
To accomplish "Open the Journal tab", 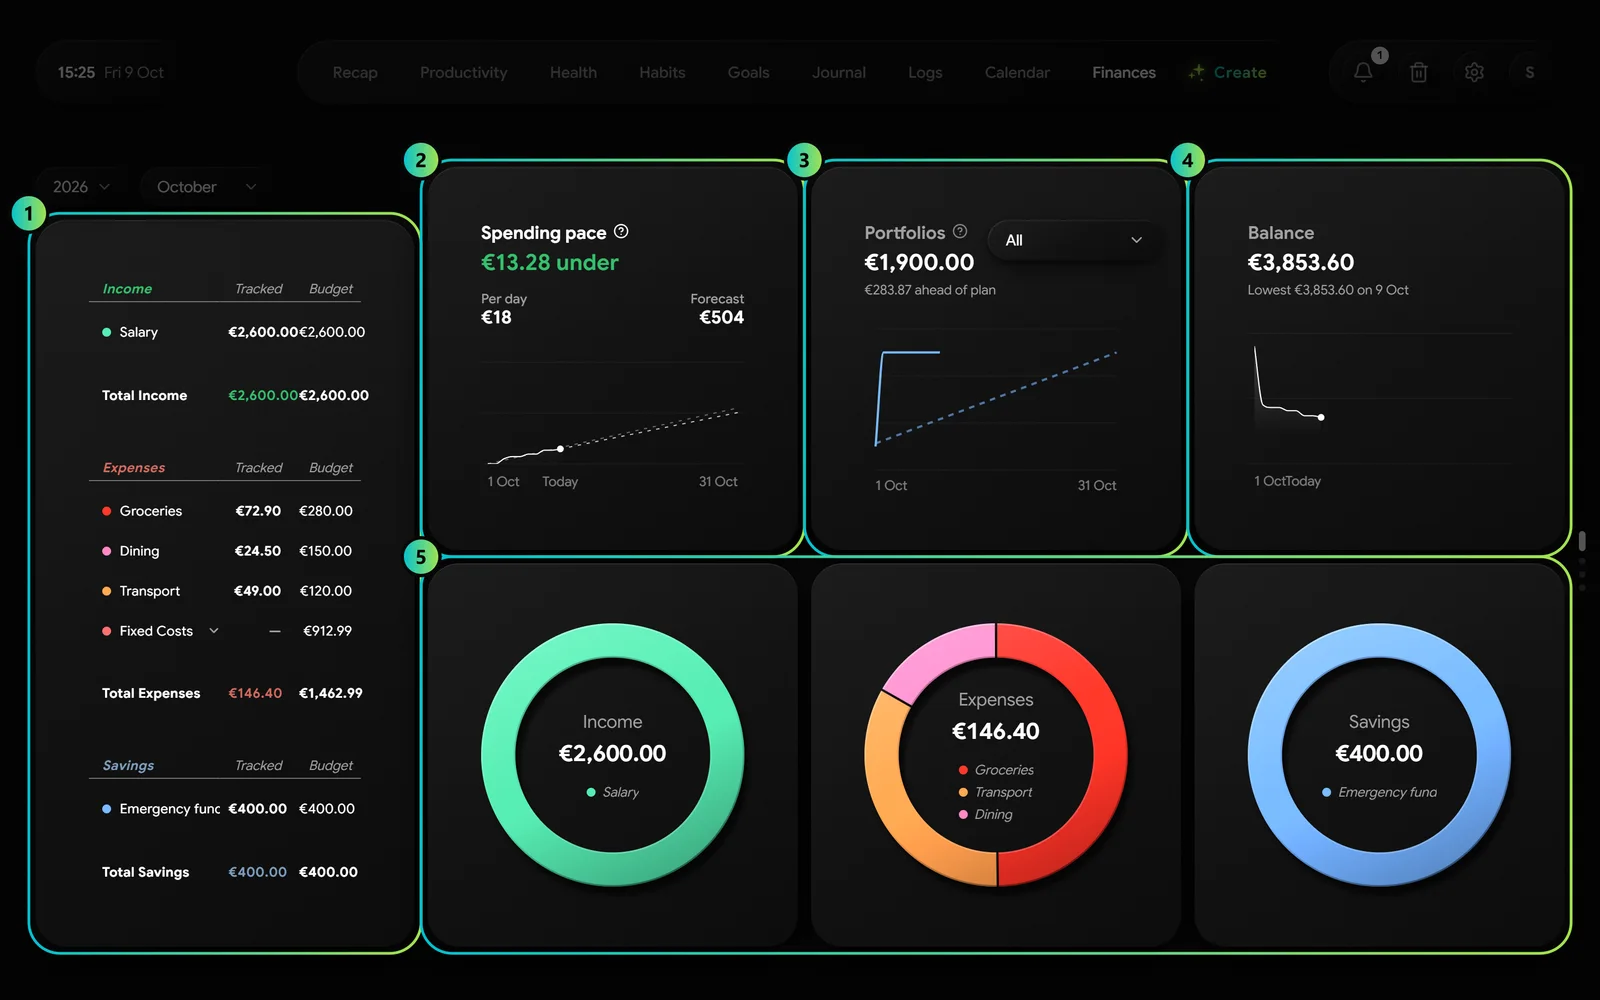I will coord(839,73).
